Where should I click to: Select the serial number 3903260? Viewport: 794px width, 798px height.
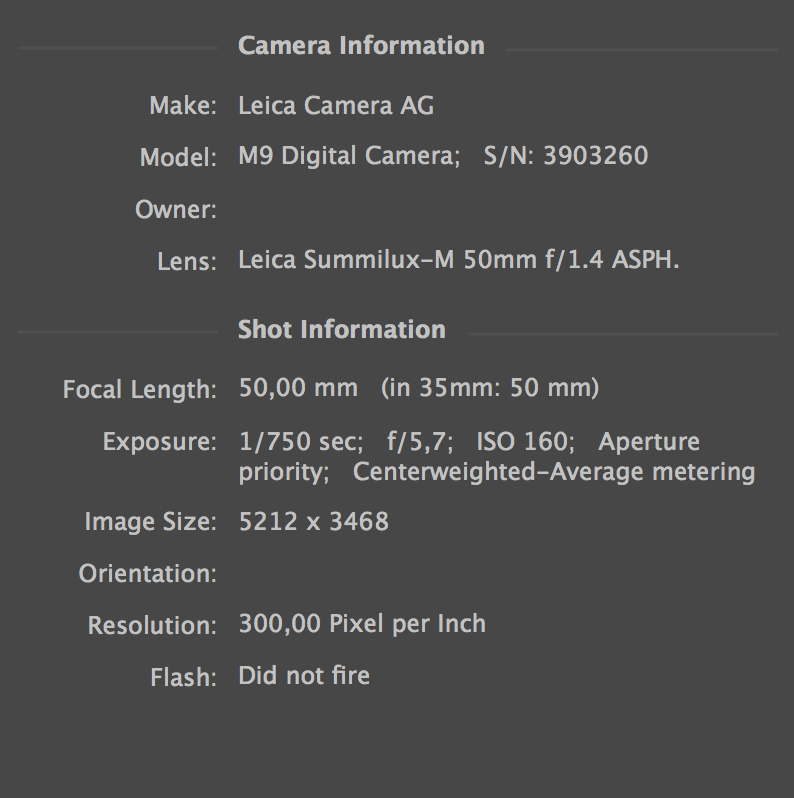click(595, 157)
